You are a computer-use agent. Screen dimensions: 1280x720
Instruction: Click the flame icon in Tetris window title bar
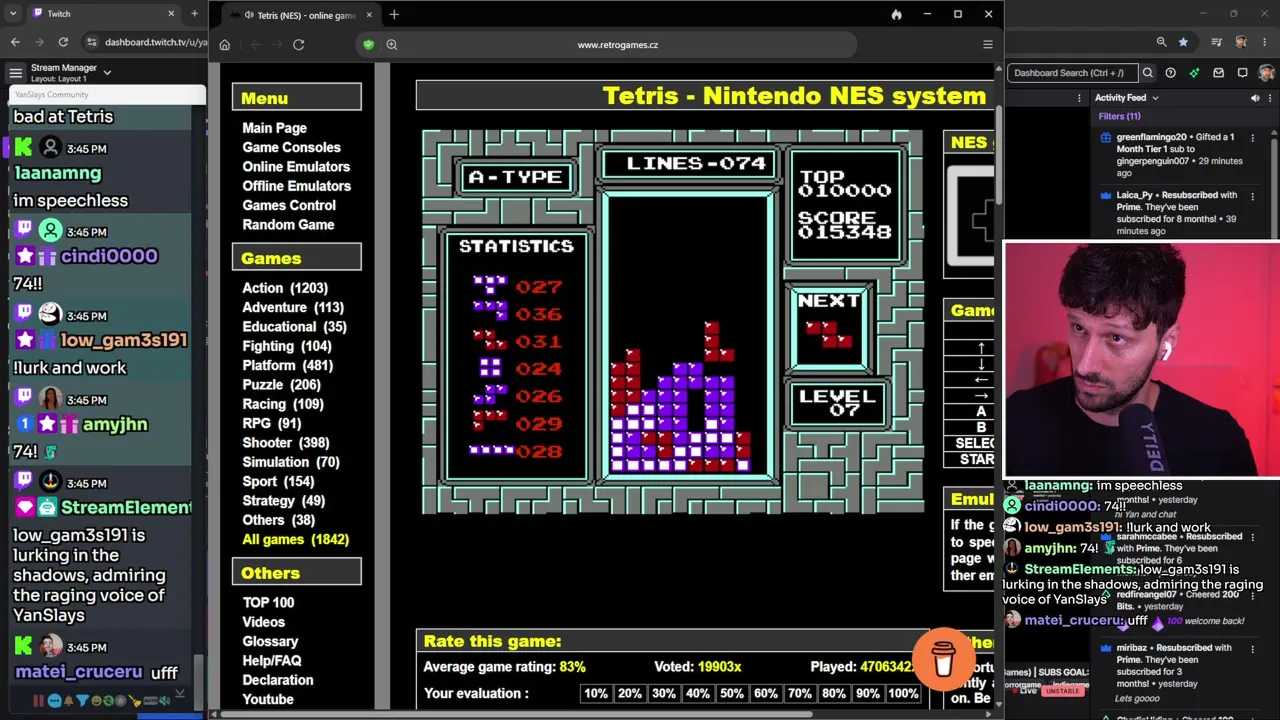point(896,15)
